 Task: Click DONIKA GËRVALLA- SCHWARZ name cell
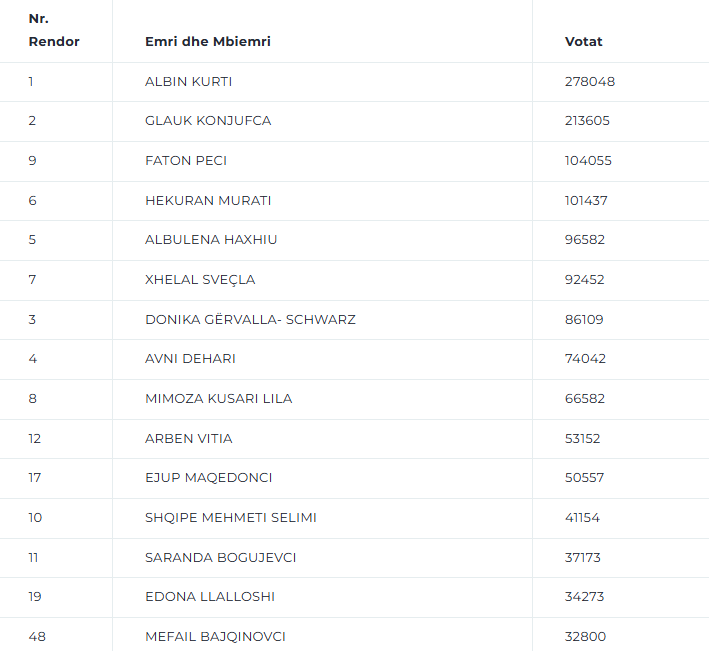[250, 319]
